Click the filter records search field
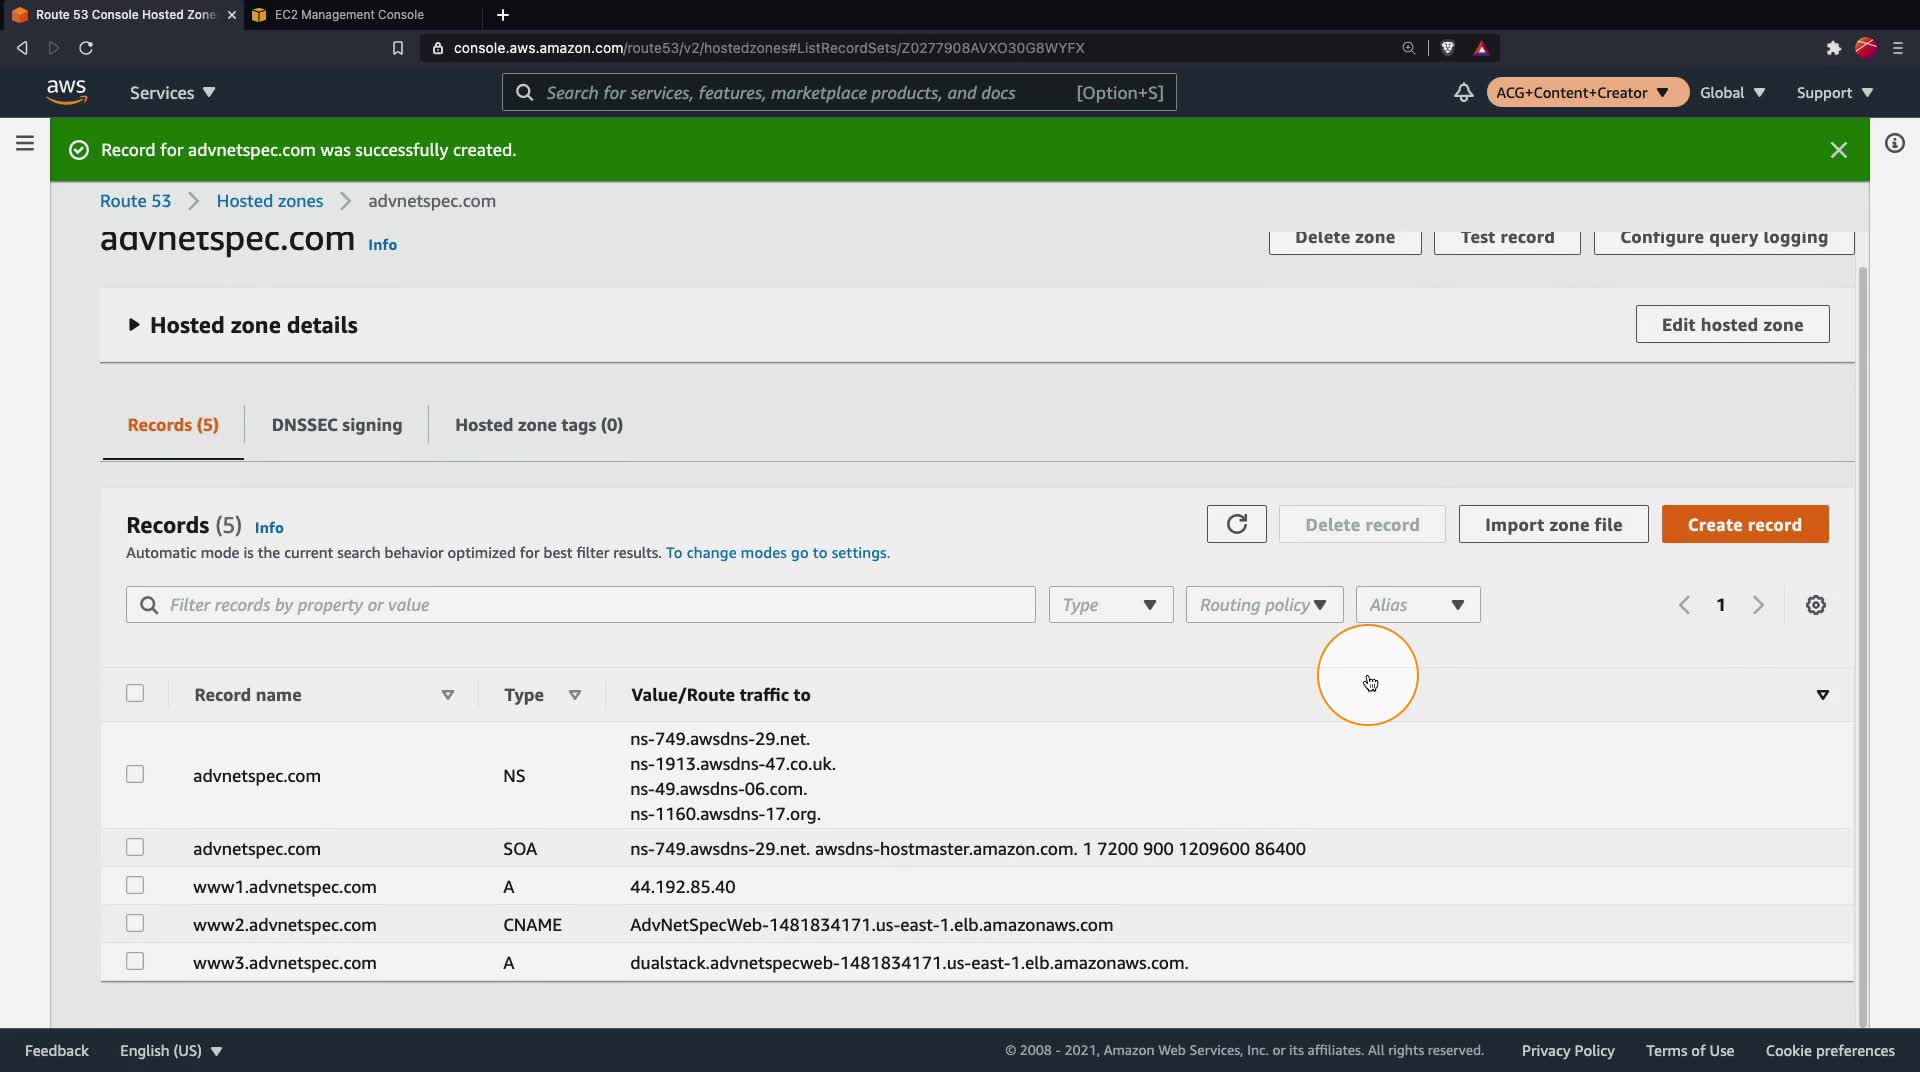This screenshot has width=1920, height=1072. [590, 605]
